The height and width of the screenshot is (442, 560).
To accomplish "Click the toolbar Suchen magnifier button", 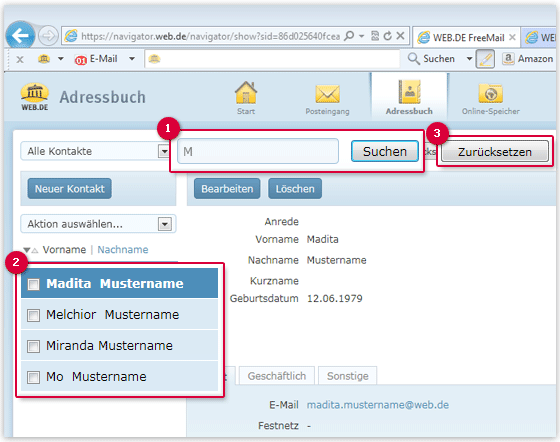I will click(431, 59).
